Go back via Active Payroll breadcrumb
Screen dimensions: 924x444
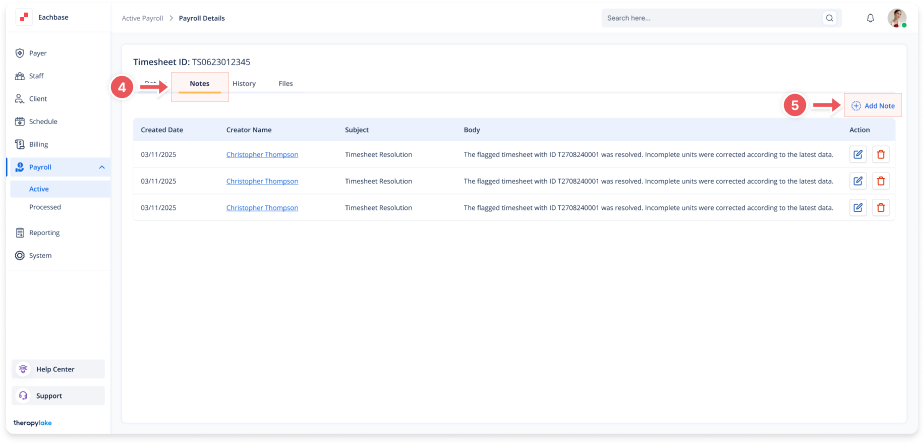pyautogui.click(x=142, y=18)
